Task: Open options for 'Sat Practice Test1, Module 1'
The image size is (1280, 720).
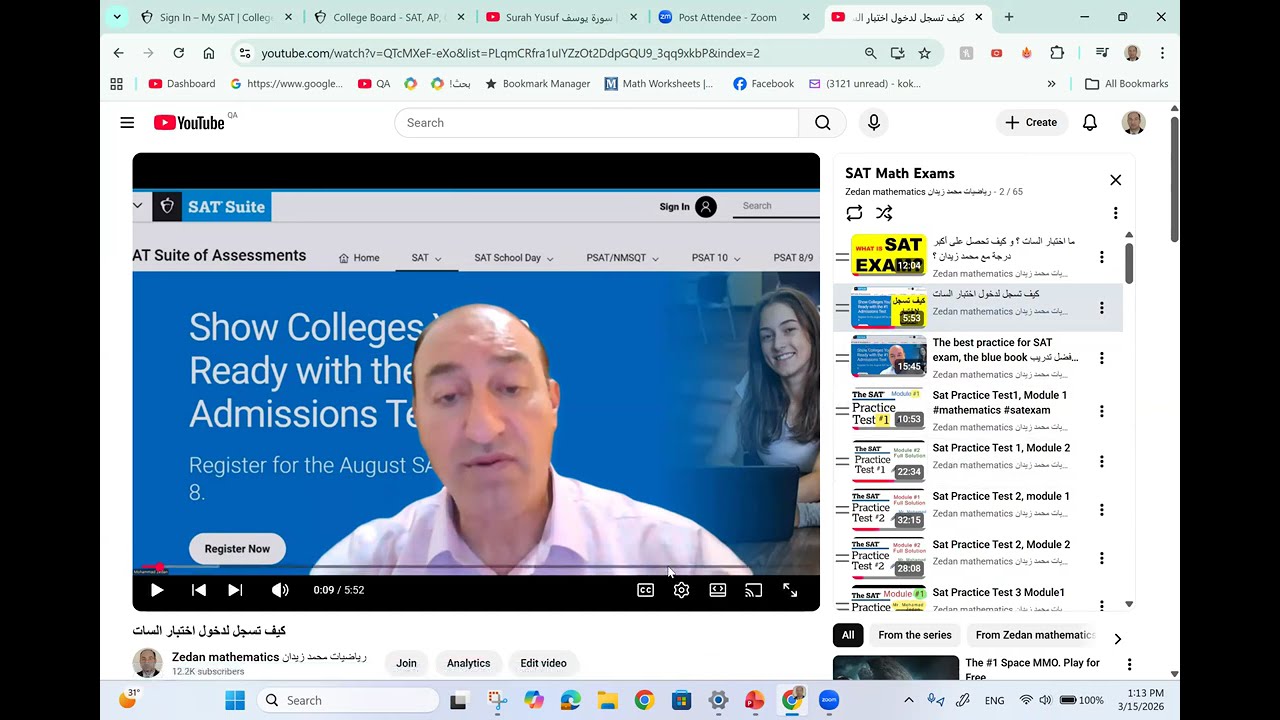Action: point(1102,411)
